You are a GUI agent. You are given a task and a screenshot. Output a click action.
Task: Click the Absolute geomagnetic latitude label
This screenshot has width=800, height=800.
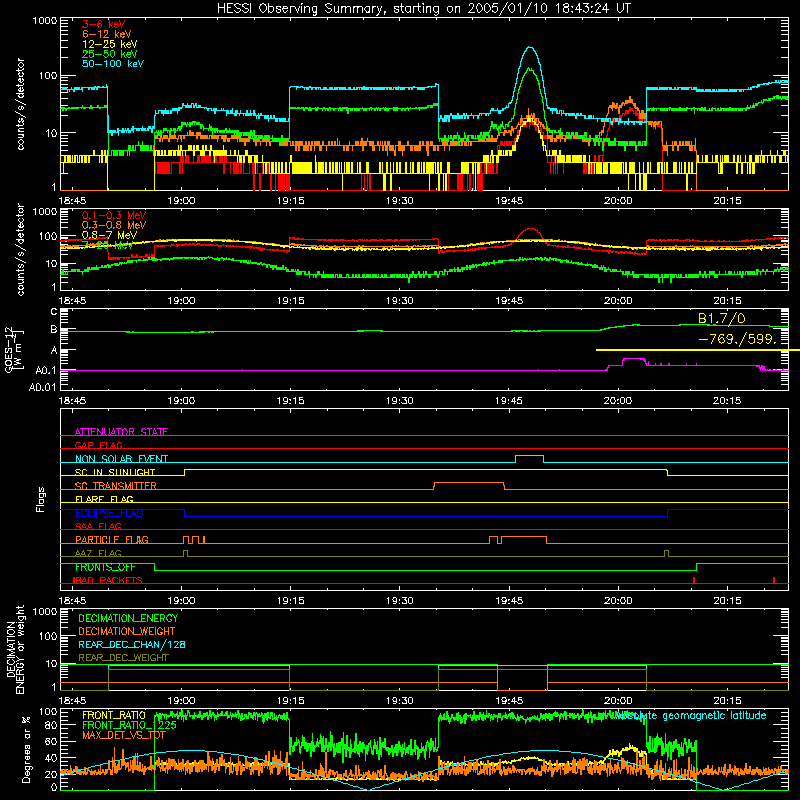tap(690, 715)
